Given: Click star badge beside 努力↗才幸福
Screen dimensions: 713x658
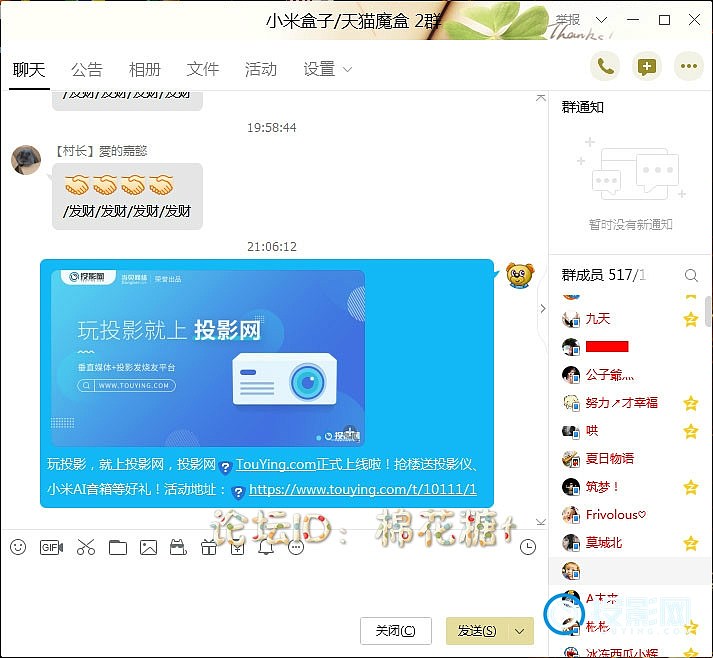Looking at the screenshot, I should [691, 403].
